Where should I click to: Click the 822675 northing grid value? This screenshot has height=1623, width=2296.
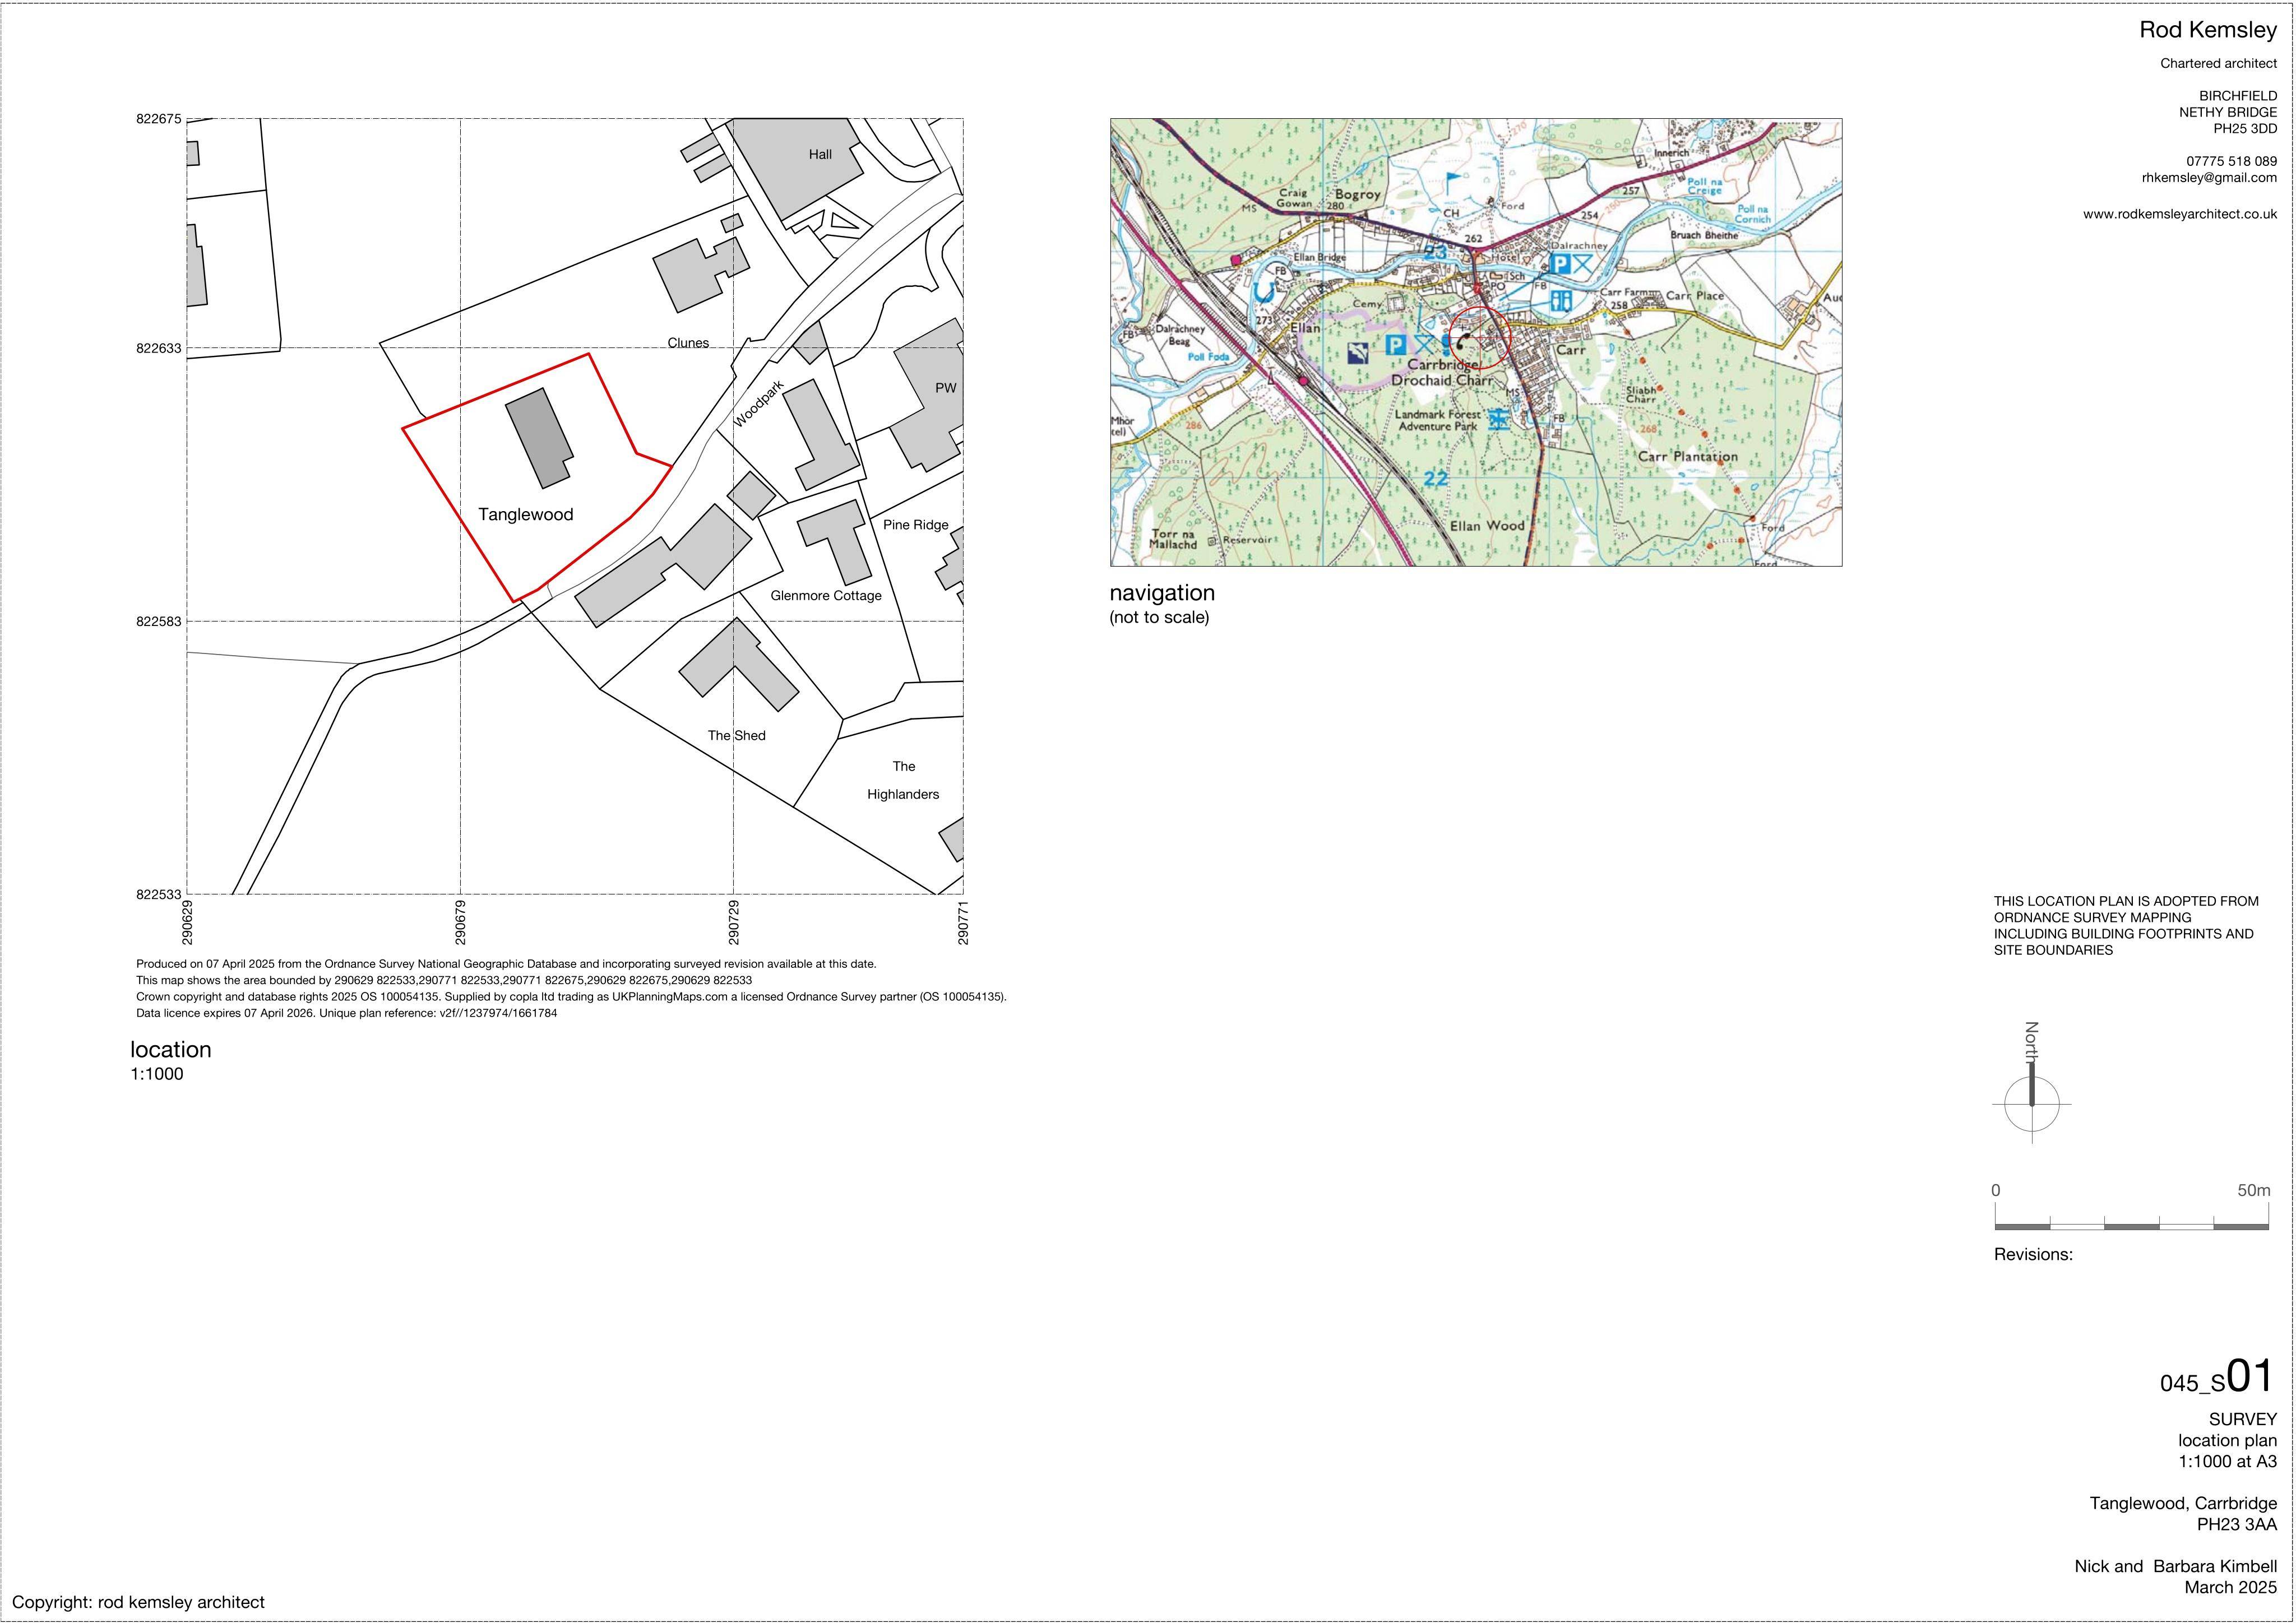[x=159, y=118]
